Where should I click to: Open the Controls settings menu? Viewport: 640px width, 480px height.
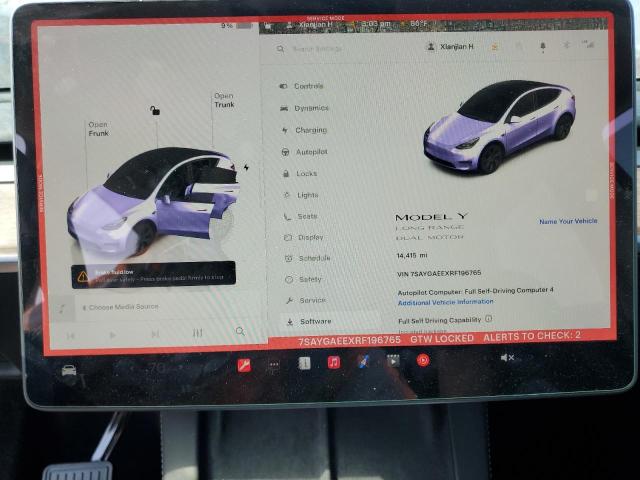coord(302,86)
